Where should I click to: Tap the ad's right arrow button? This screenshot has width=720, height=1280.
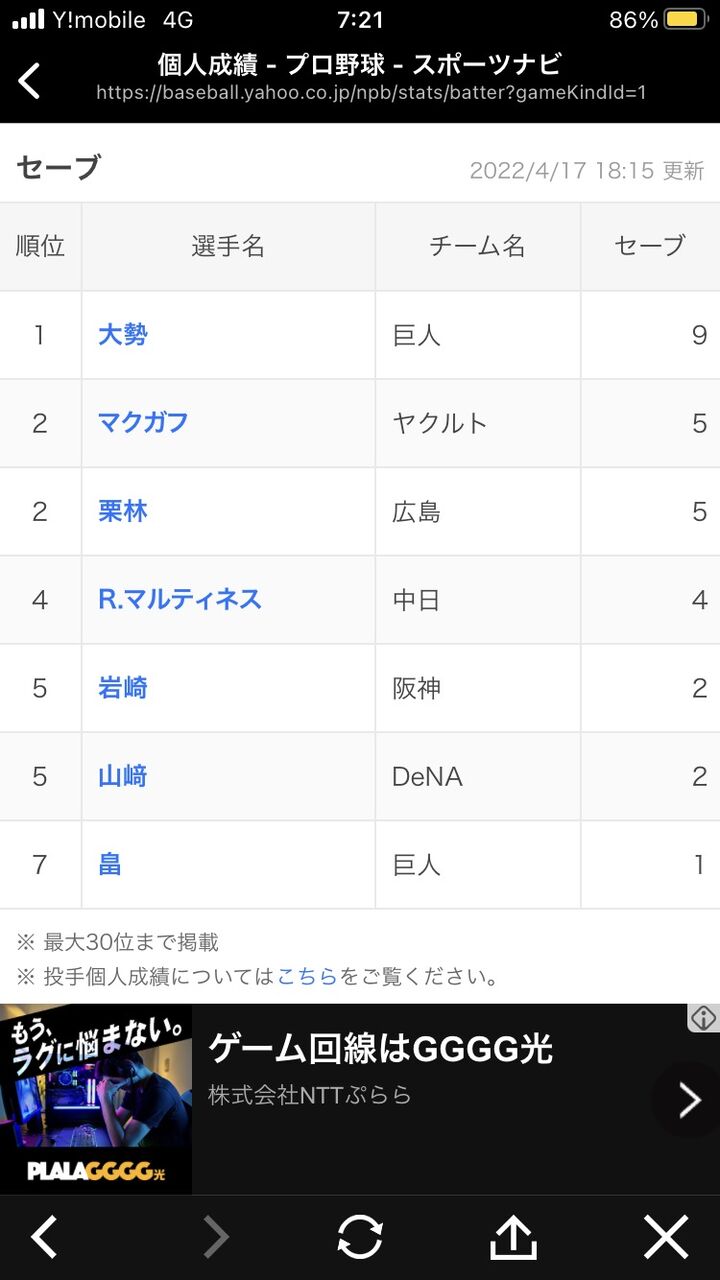pos(688,1100)
